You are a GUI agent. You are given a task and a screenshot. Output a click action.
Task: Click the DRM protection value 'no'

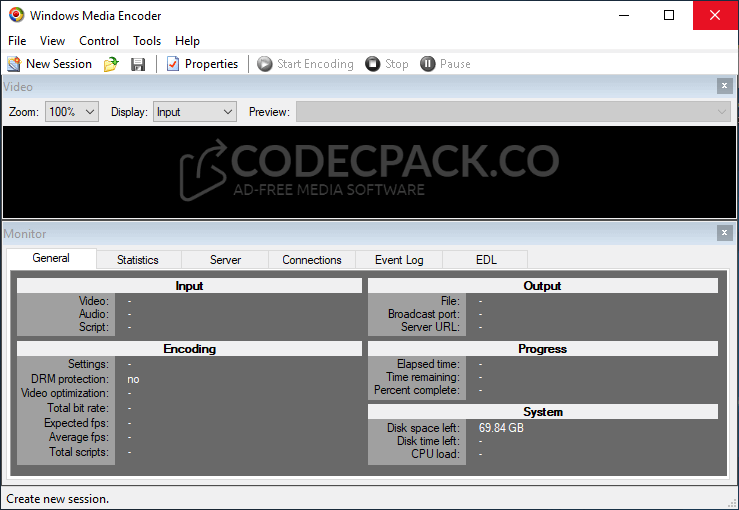click(133, 379)
